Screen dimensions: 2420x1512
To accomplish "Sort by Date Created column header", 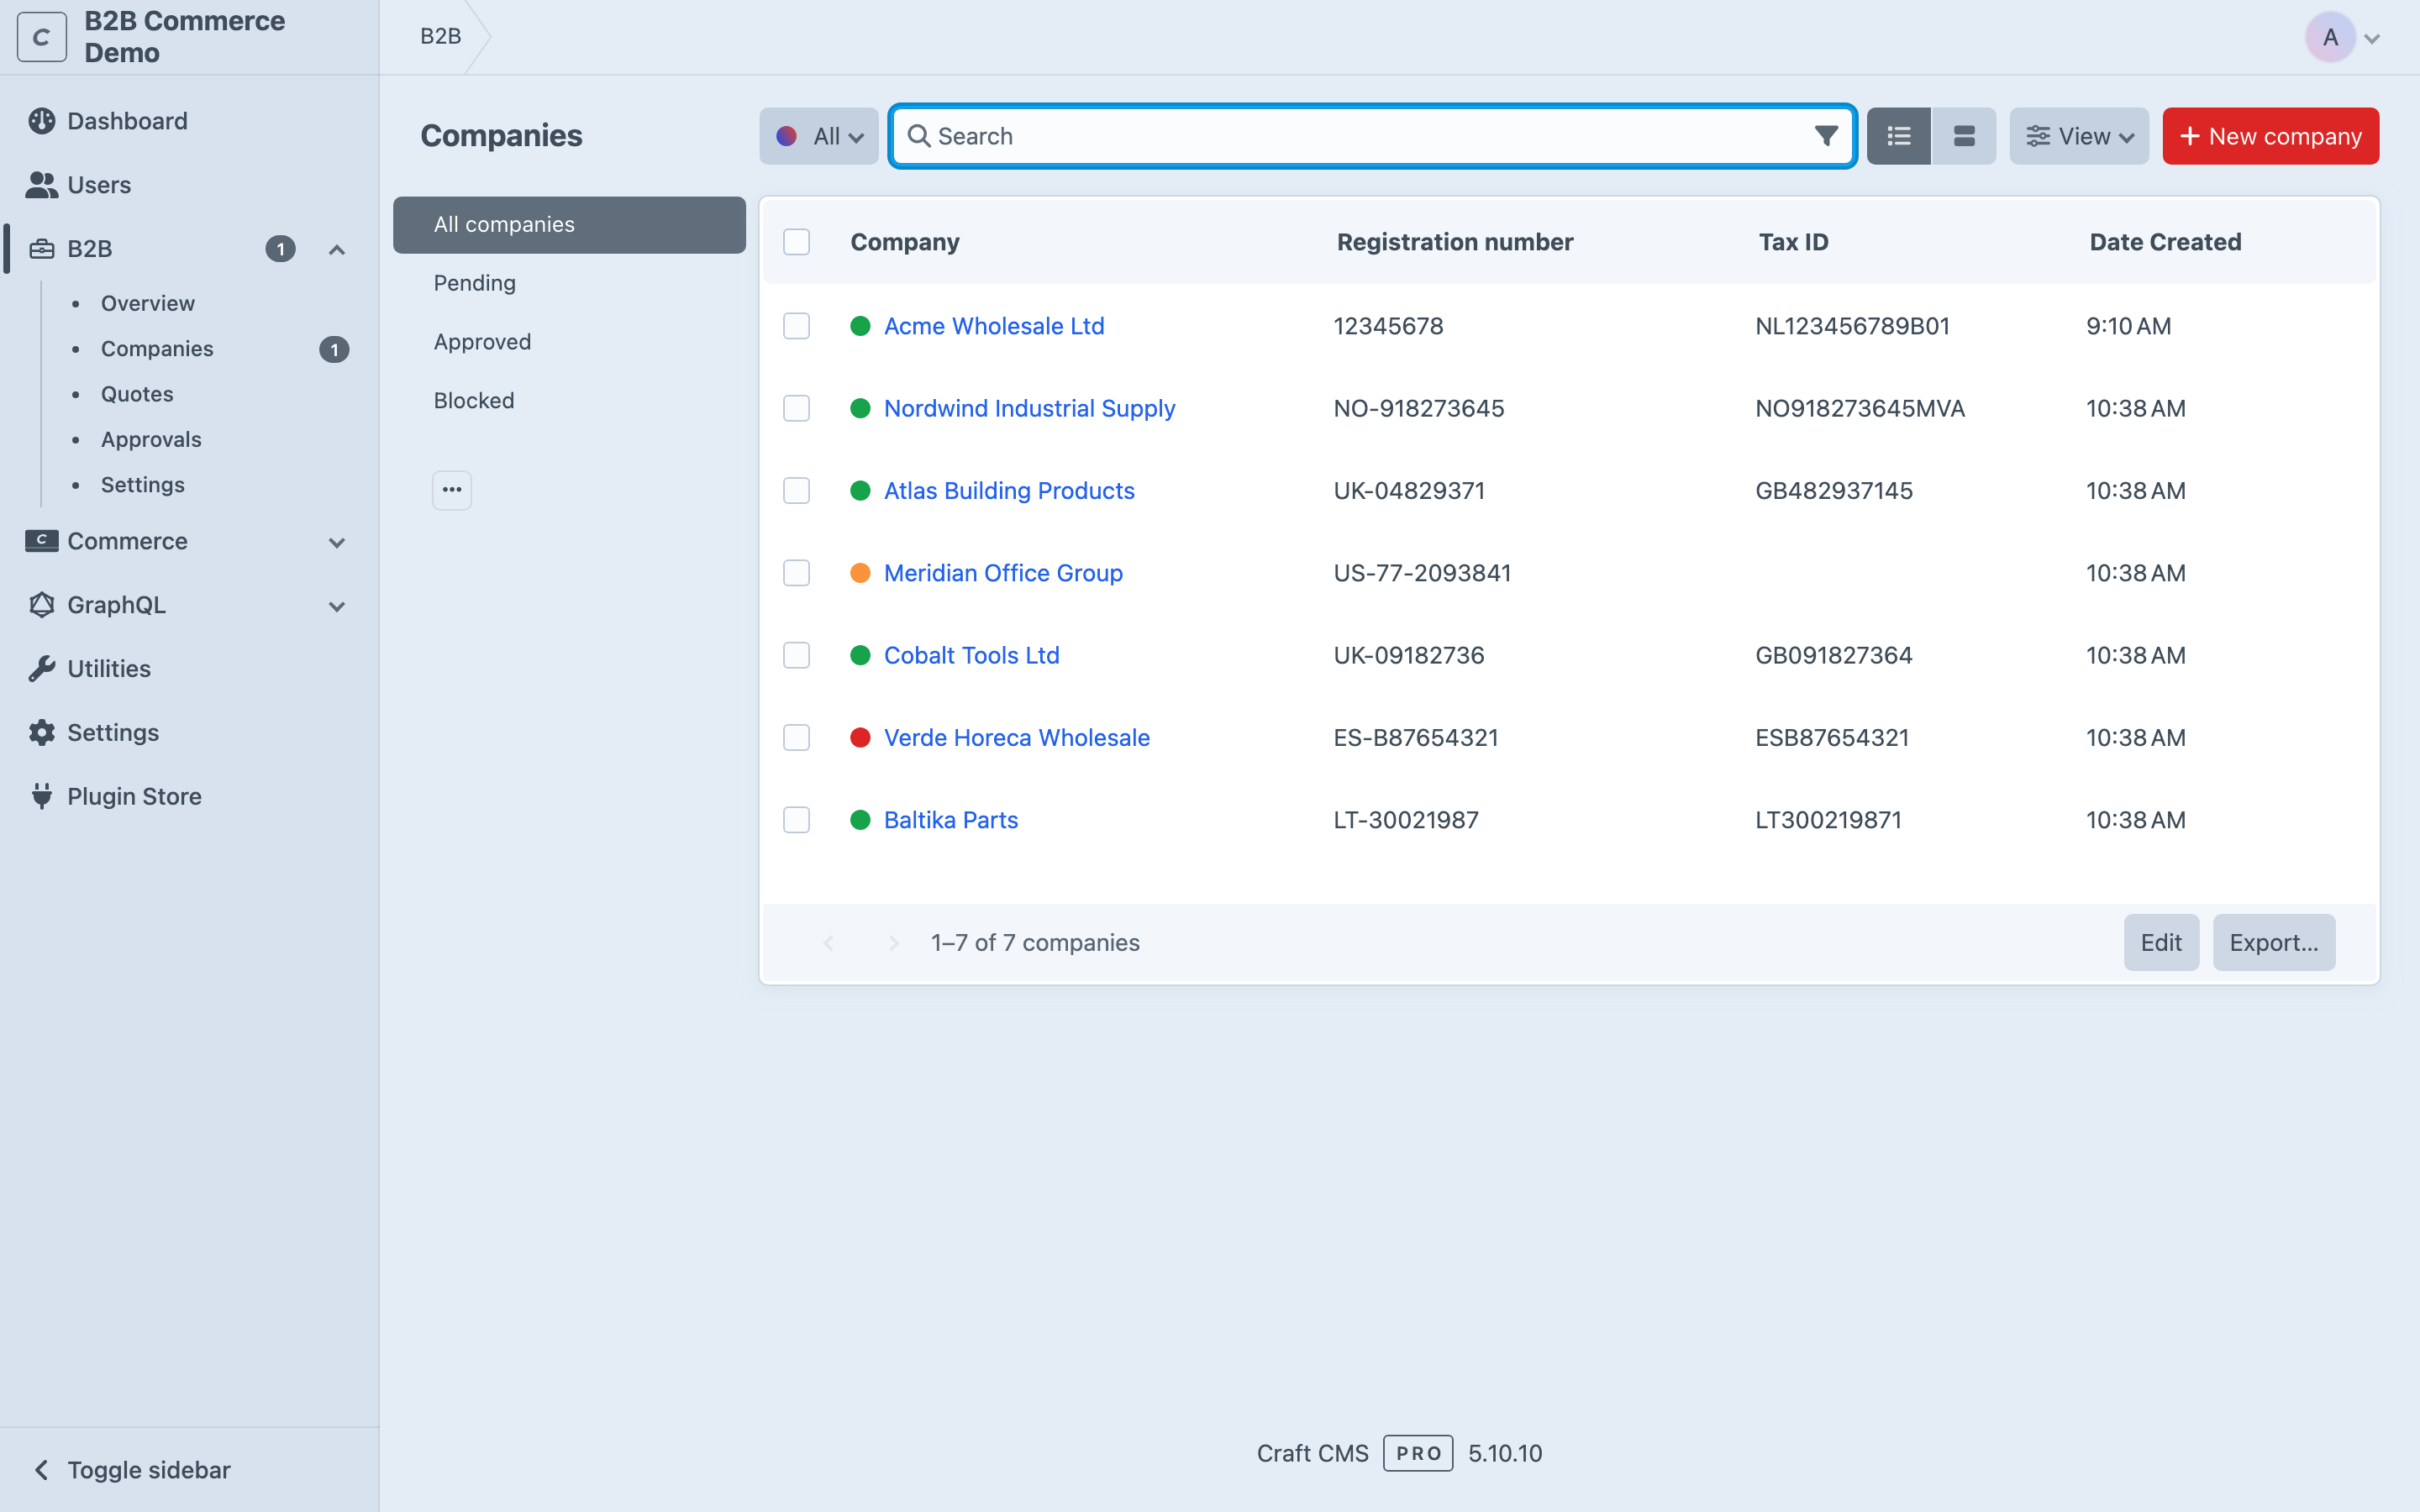I will pyautogui.click(x=2165, y=242).
